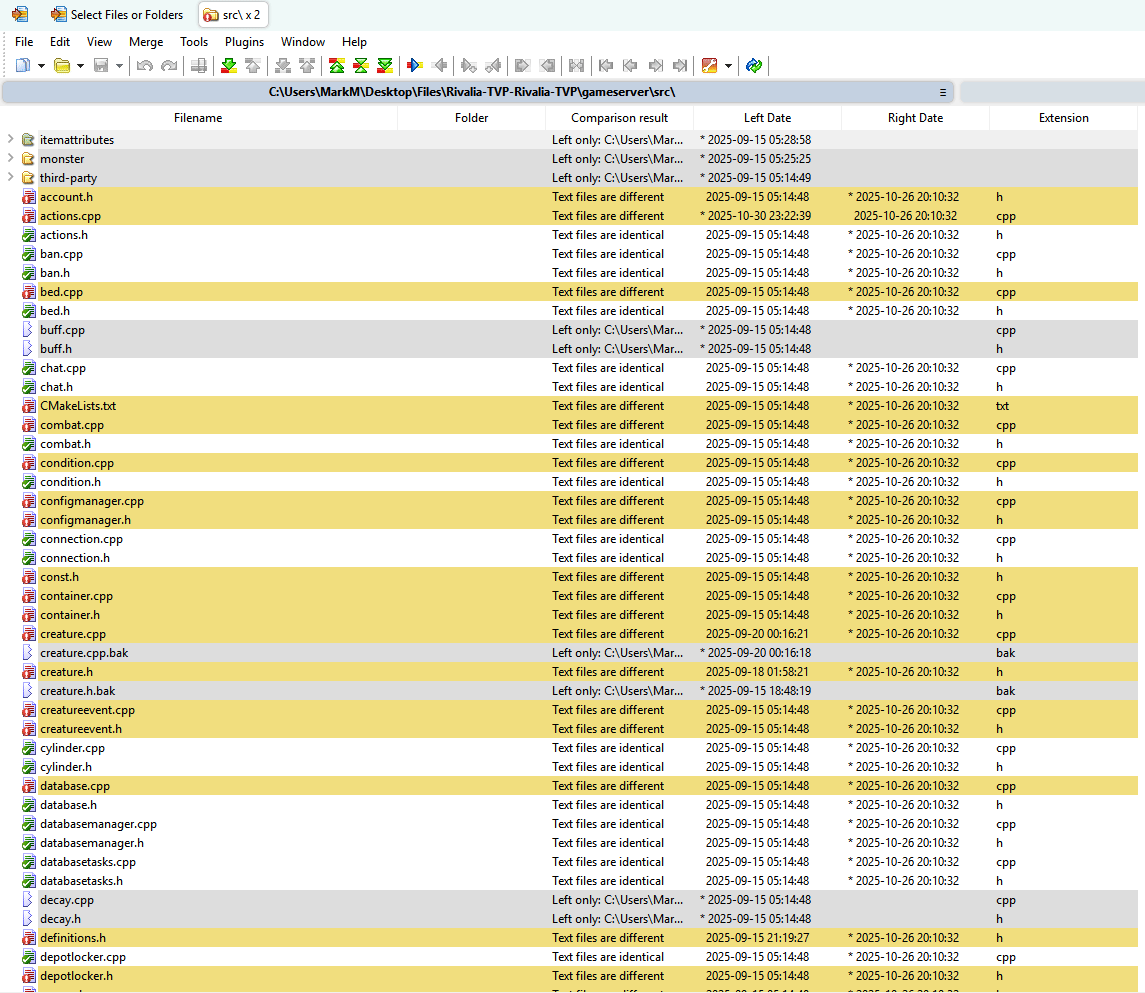Switch to the src\ x 2 tab

pos(233,15)
